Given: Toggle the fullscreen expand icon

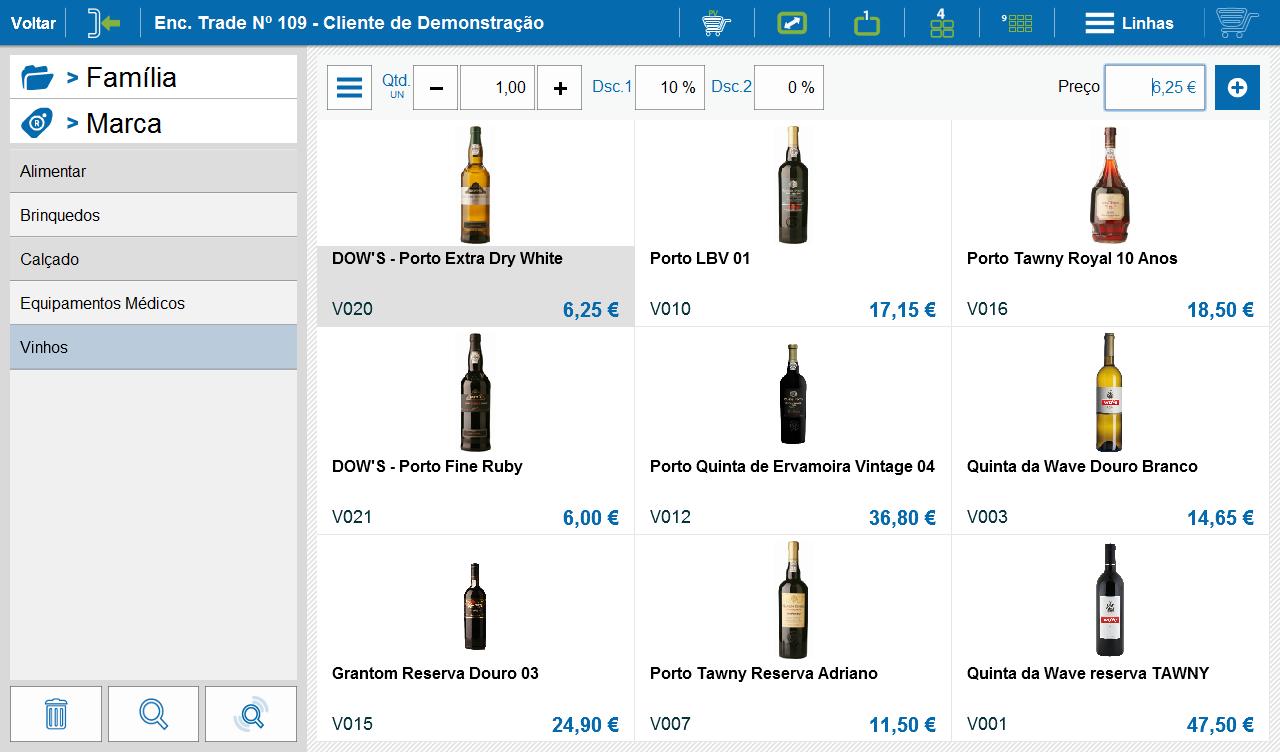Looking at the screenshot, I should [792, 23].
